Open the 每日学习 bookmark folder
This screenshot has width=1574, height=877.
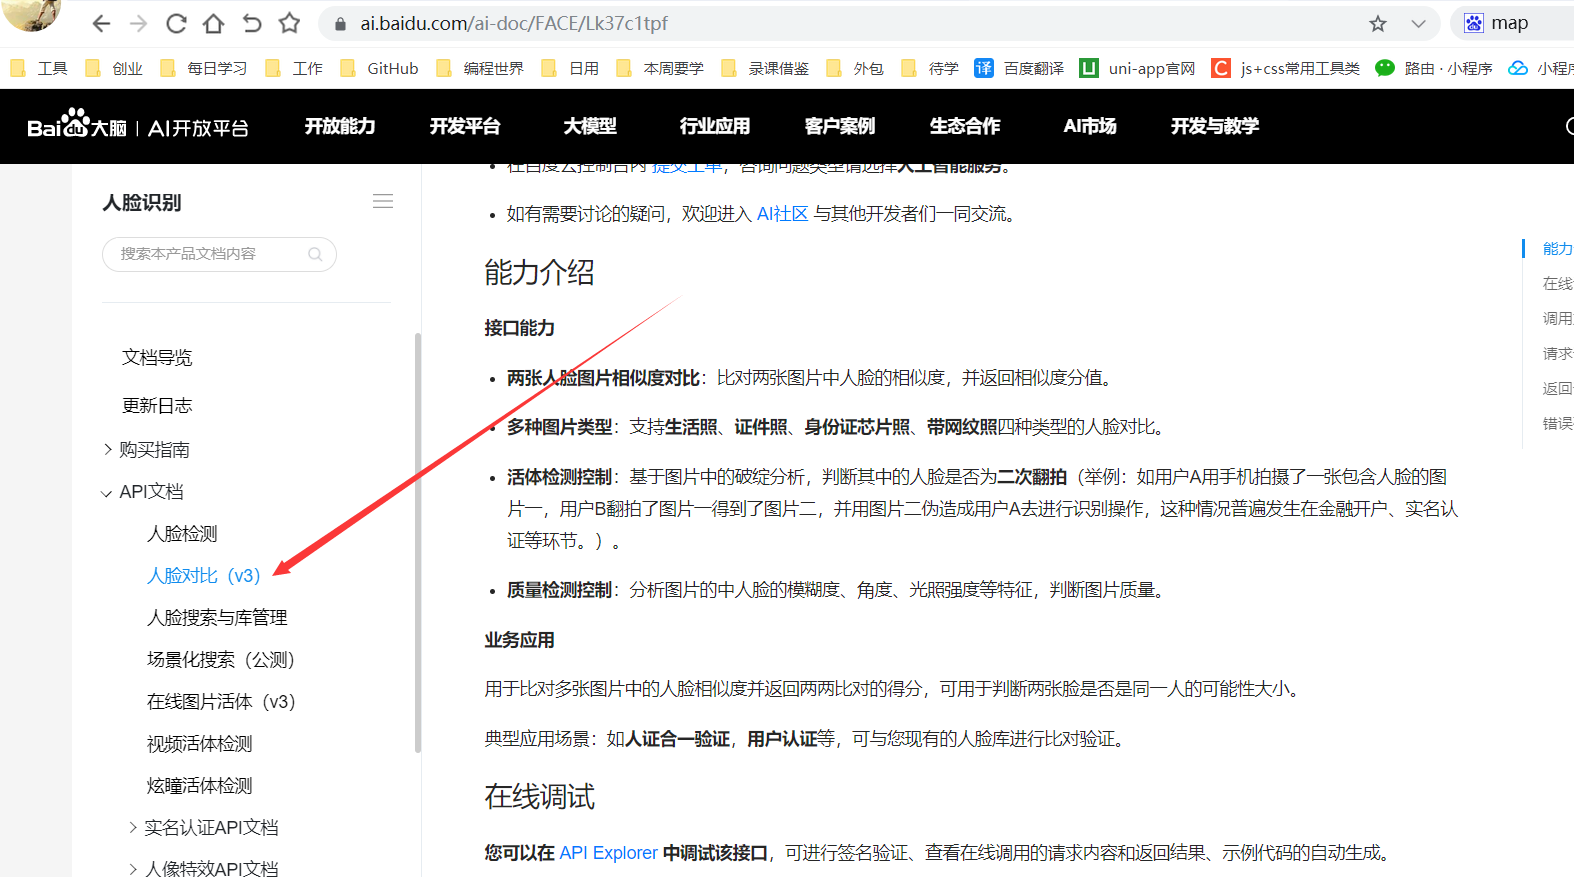204,68
